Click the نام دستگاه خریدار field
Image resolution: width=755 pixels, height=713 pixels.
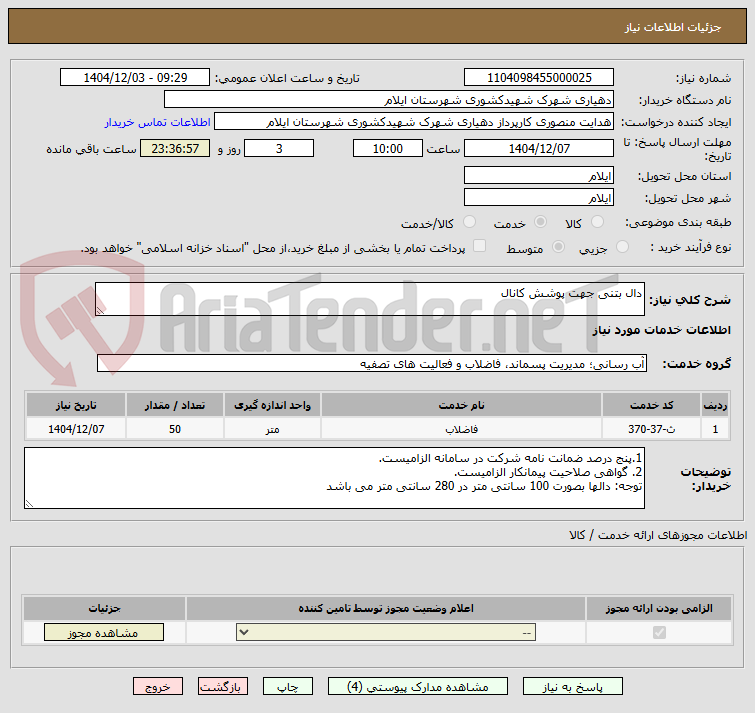coord(389,100)
